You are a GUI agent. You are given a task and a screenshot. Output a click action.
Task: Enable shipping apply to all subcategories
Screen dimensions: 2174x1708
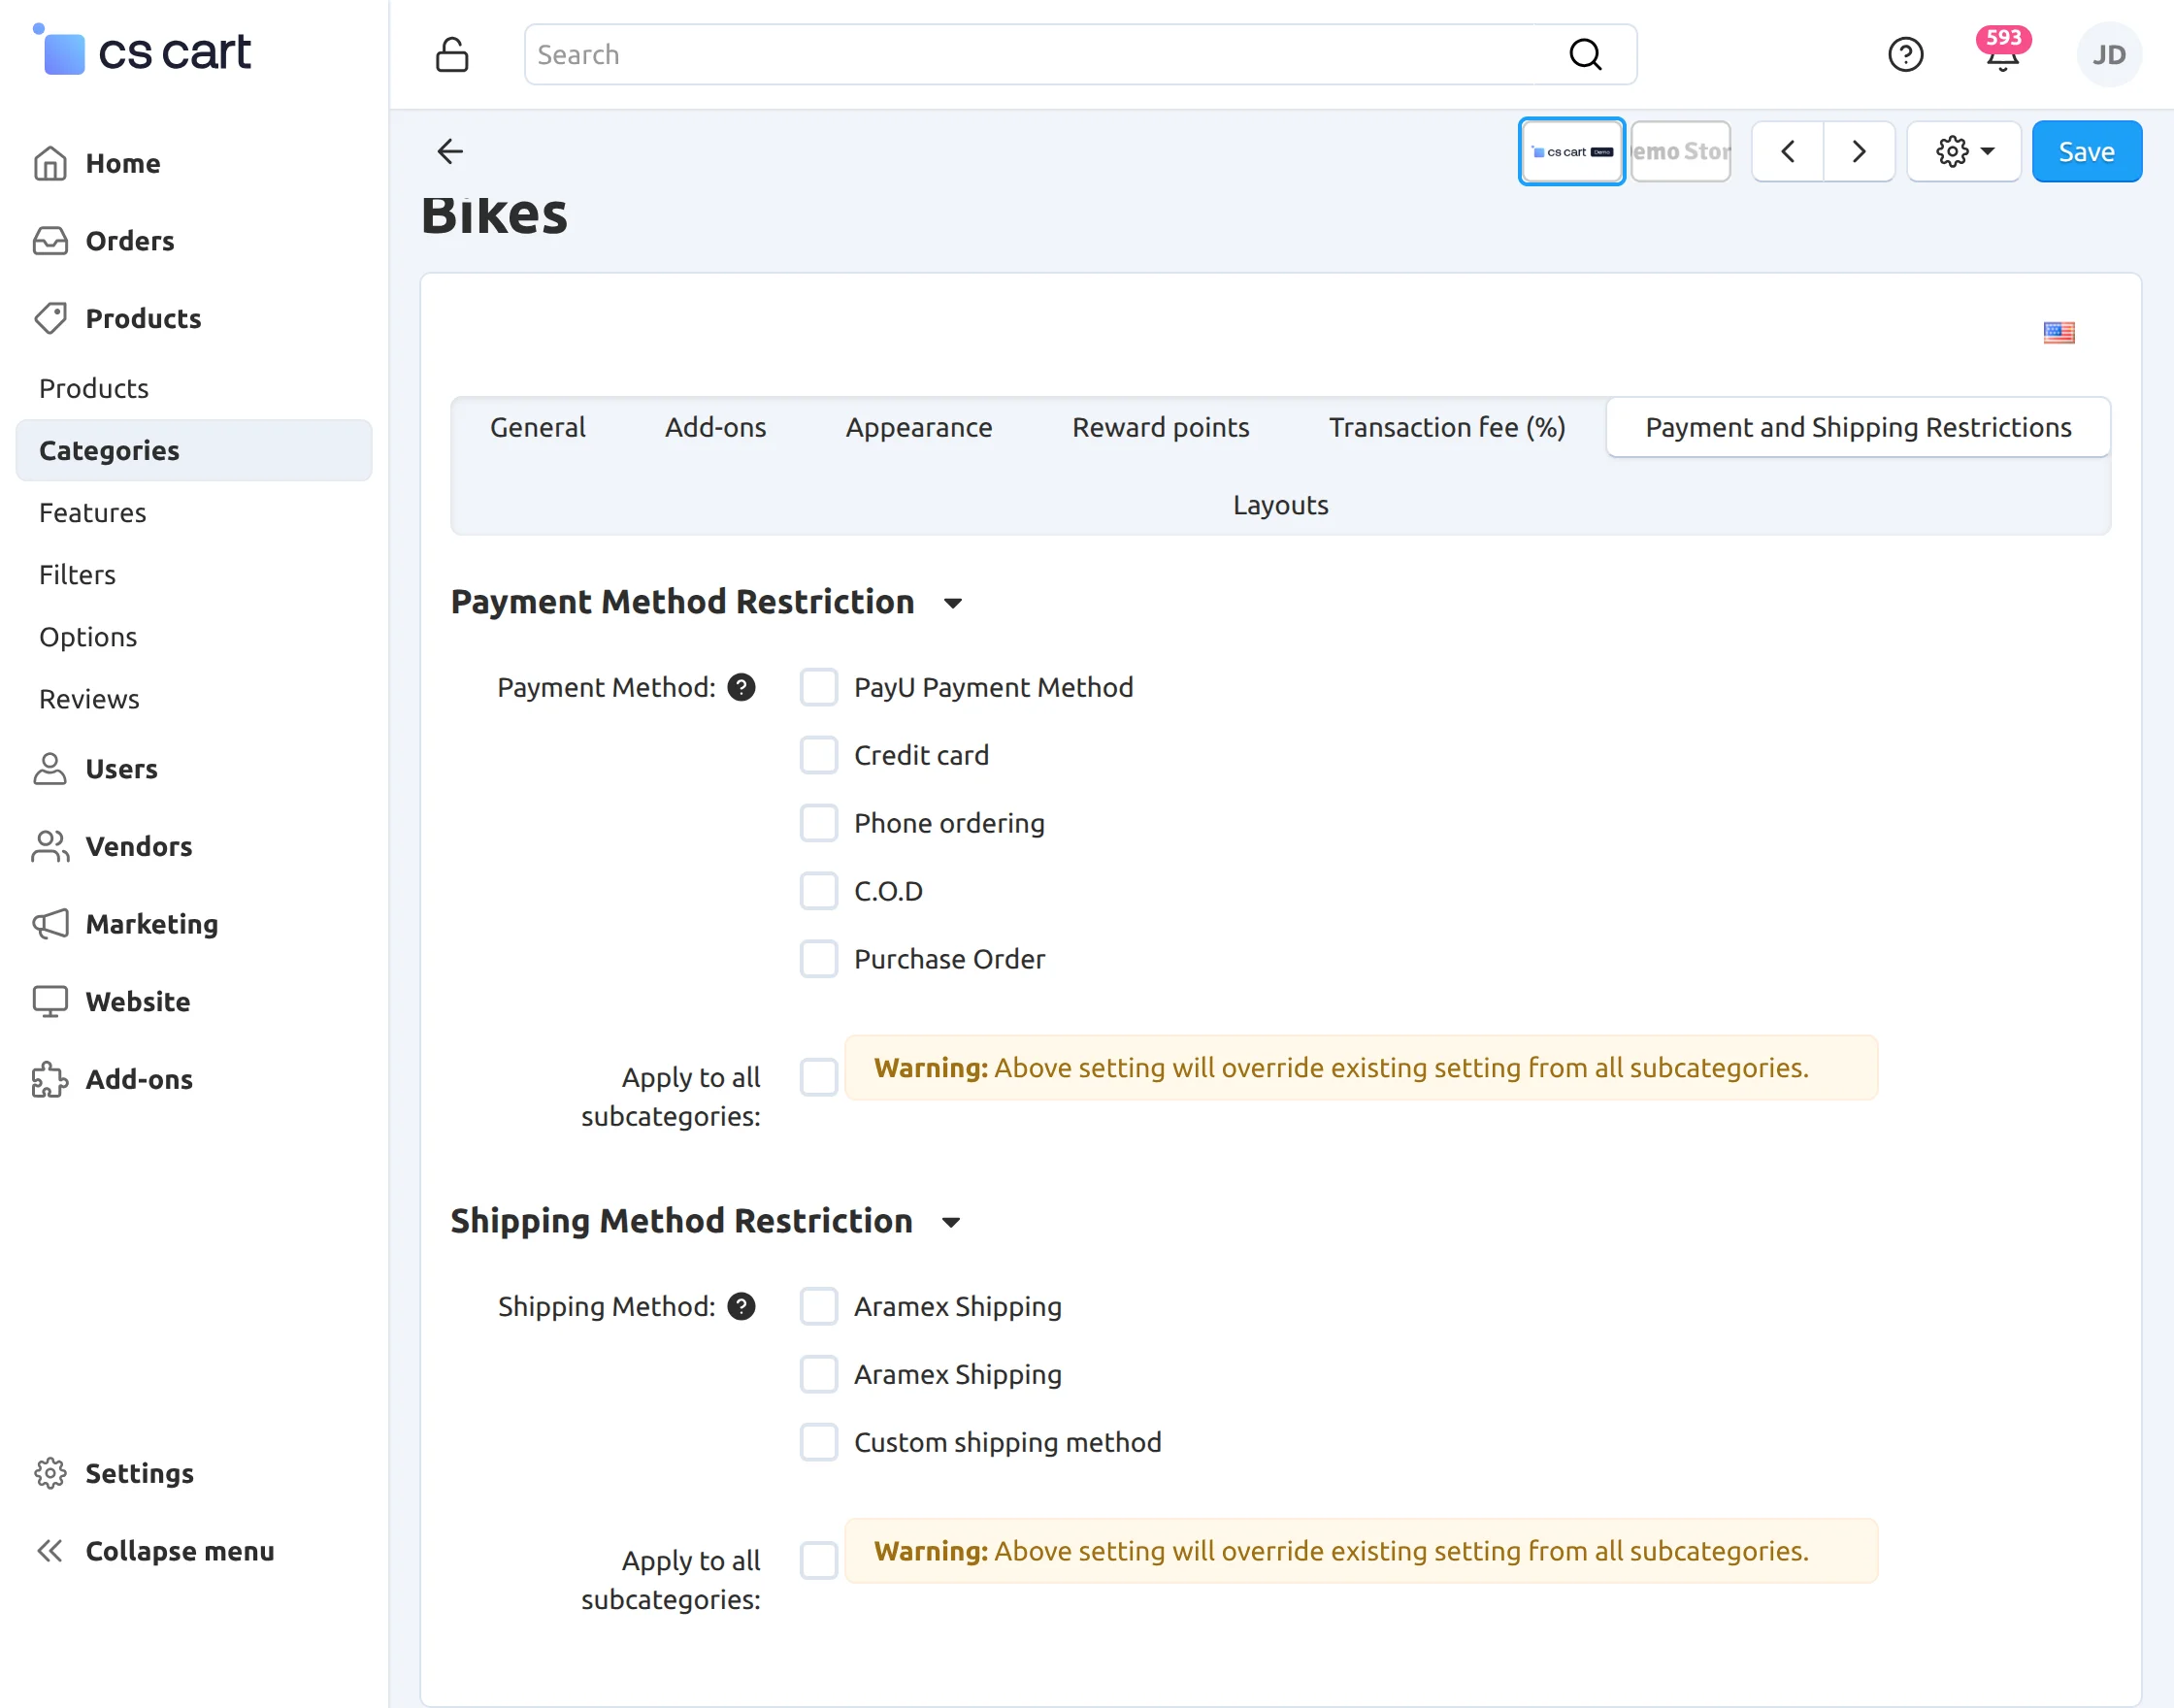tap(819, 1560)
